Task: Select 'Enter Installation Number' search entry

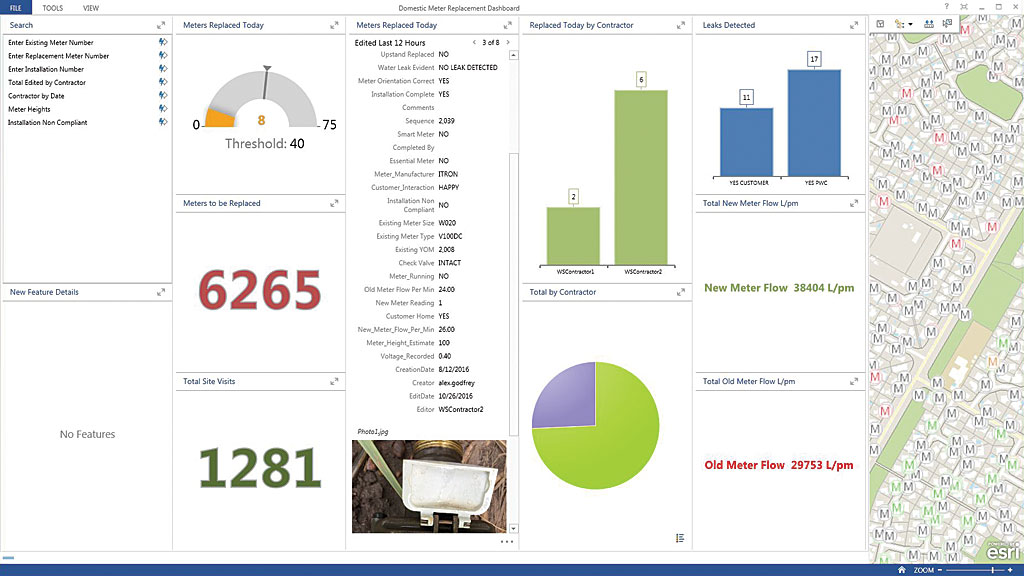Action: click(x=46, y=69)
